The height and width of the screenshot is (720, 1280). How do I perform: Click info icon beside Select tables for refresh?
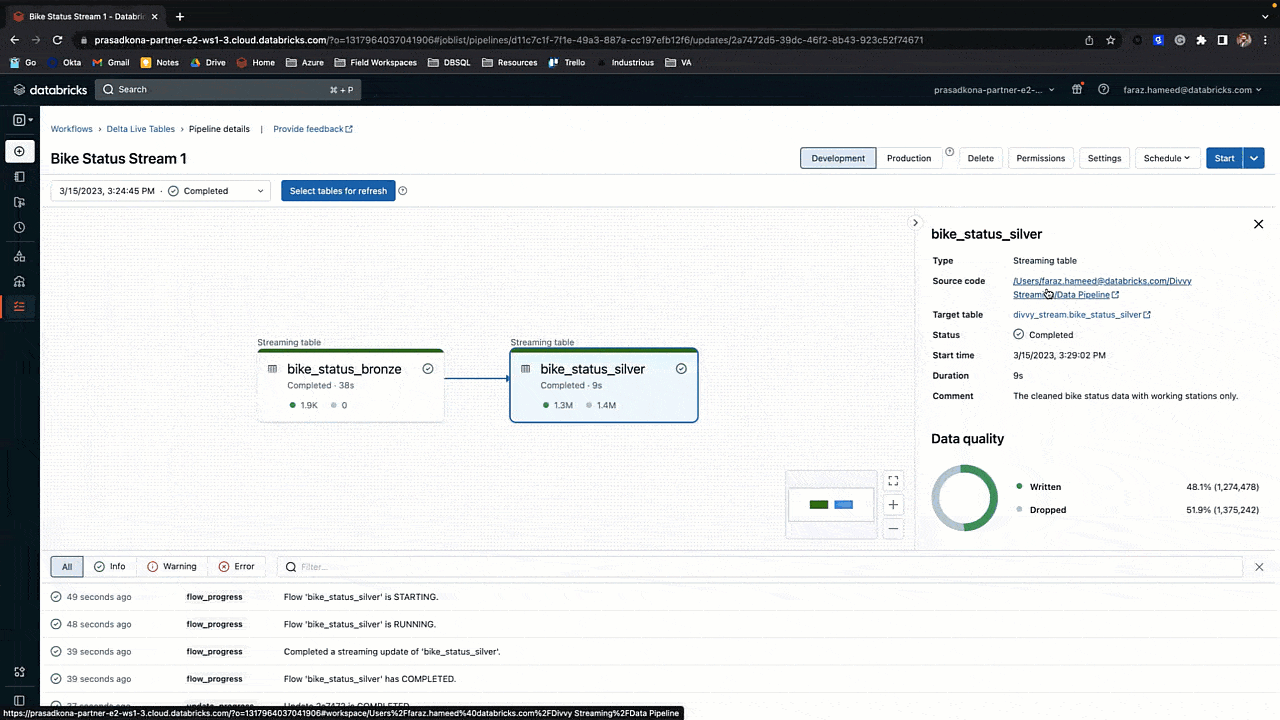403,191
